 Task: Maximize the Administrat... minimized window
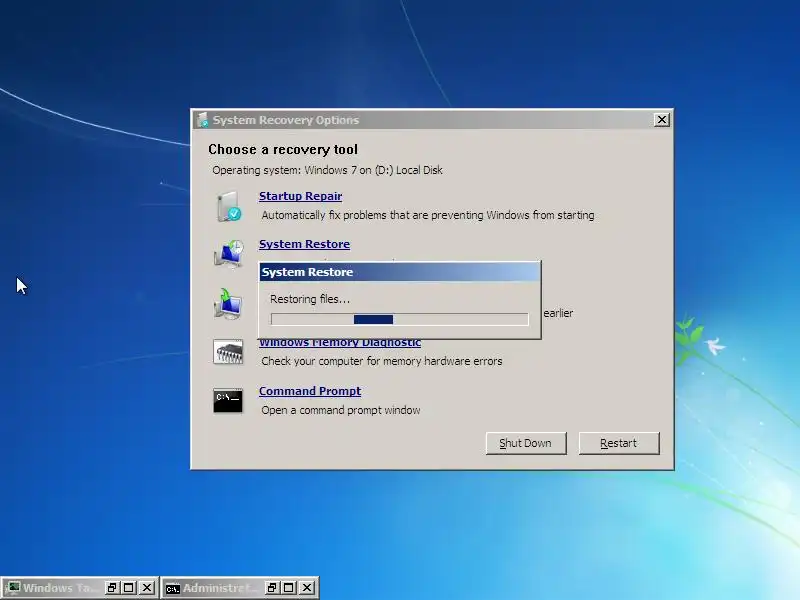[x=289, y=588]
